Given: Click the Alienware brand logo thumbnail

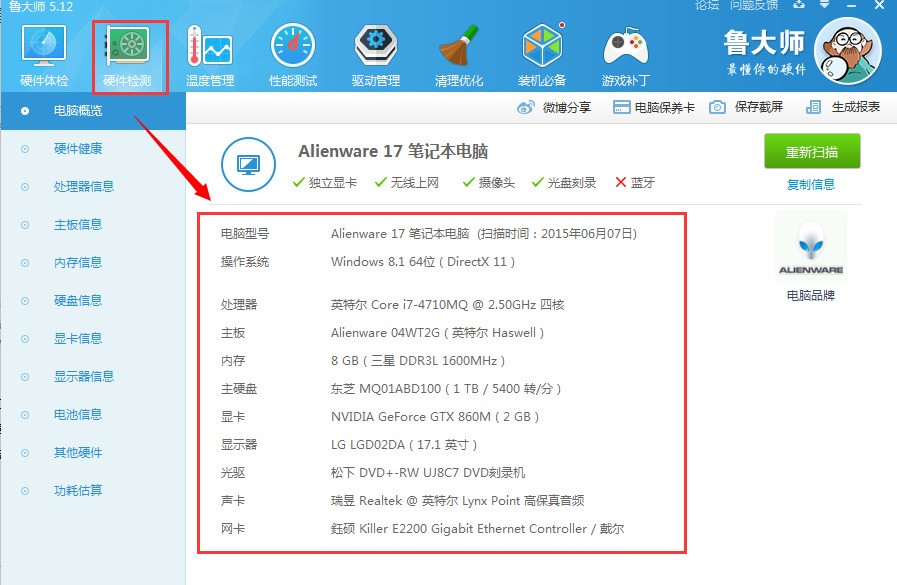Looking at the screenshot, I should pos(810,247).
